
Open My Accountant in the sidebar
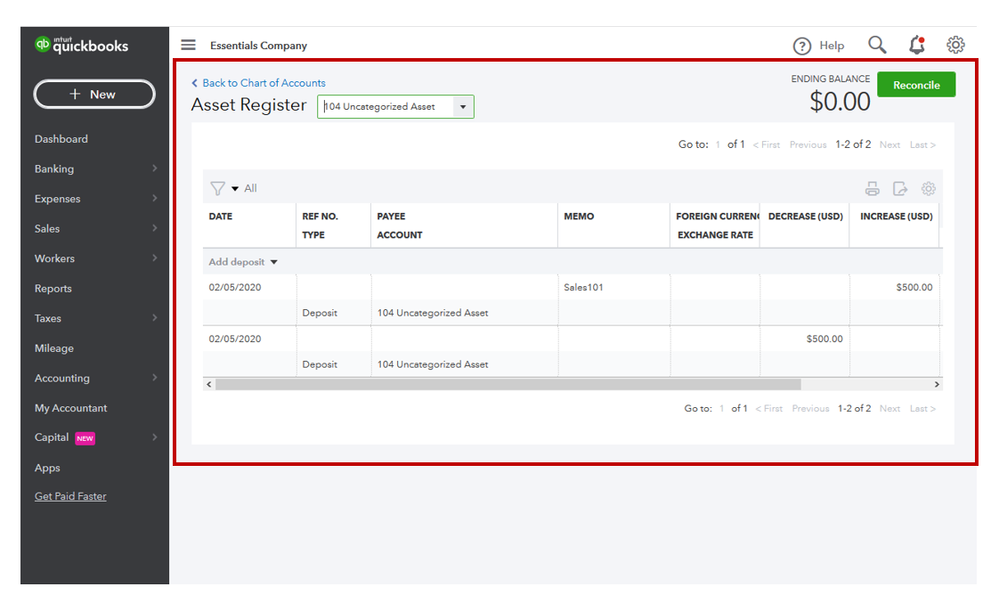(71, 408)
